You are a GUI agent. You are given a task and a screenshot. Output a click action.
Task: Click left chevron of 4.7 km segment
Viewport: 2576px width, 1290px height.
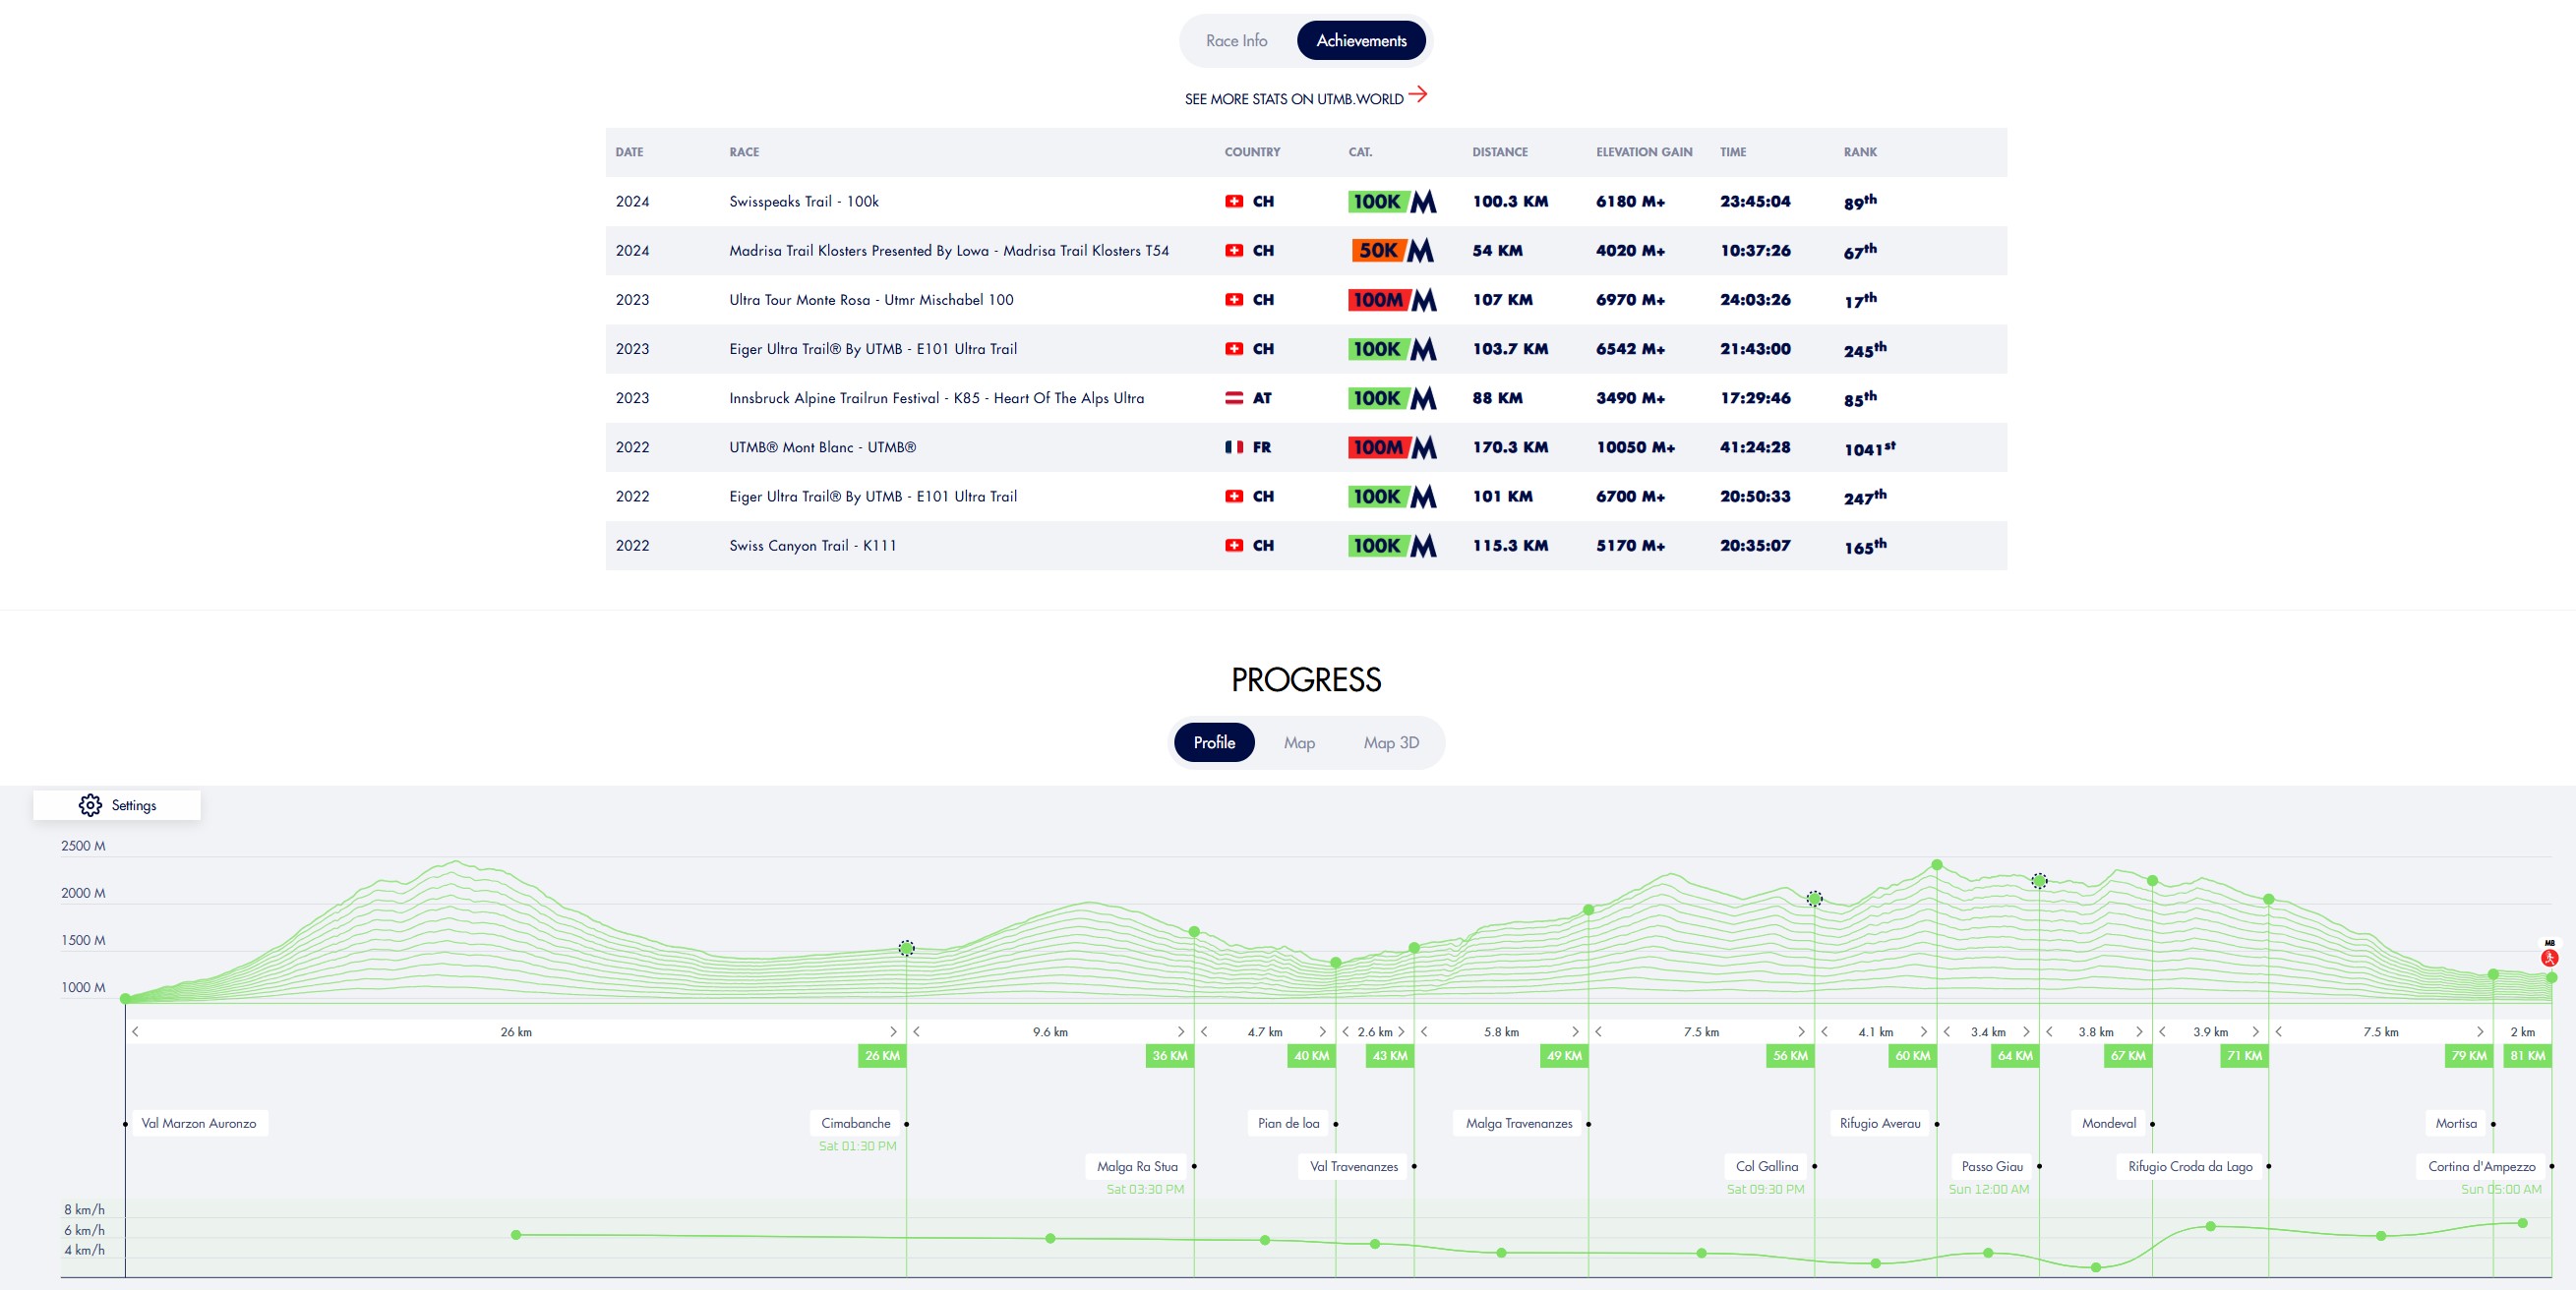pos(1204,1032)
